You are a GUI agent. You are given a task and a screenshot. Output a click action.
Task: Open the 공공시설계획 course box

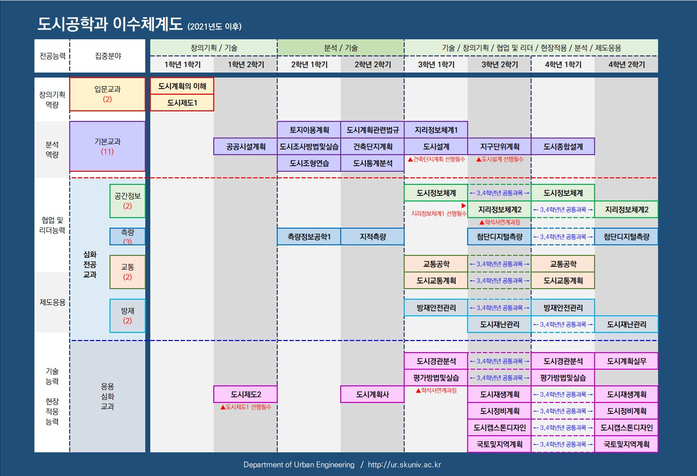(245, 146)
